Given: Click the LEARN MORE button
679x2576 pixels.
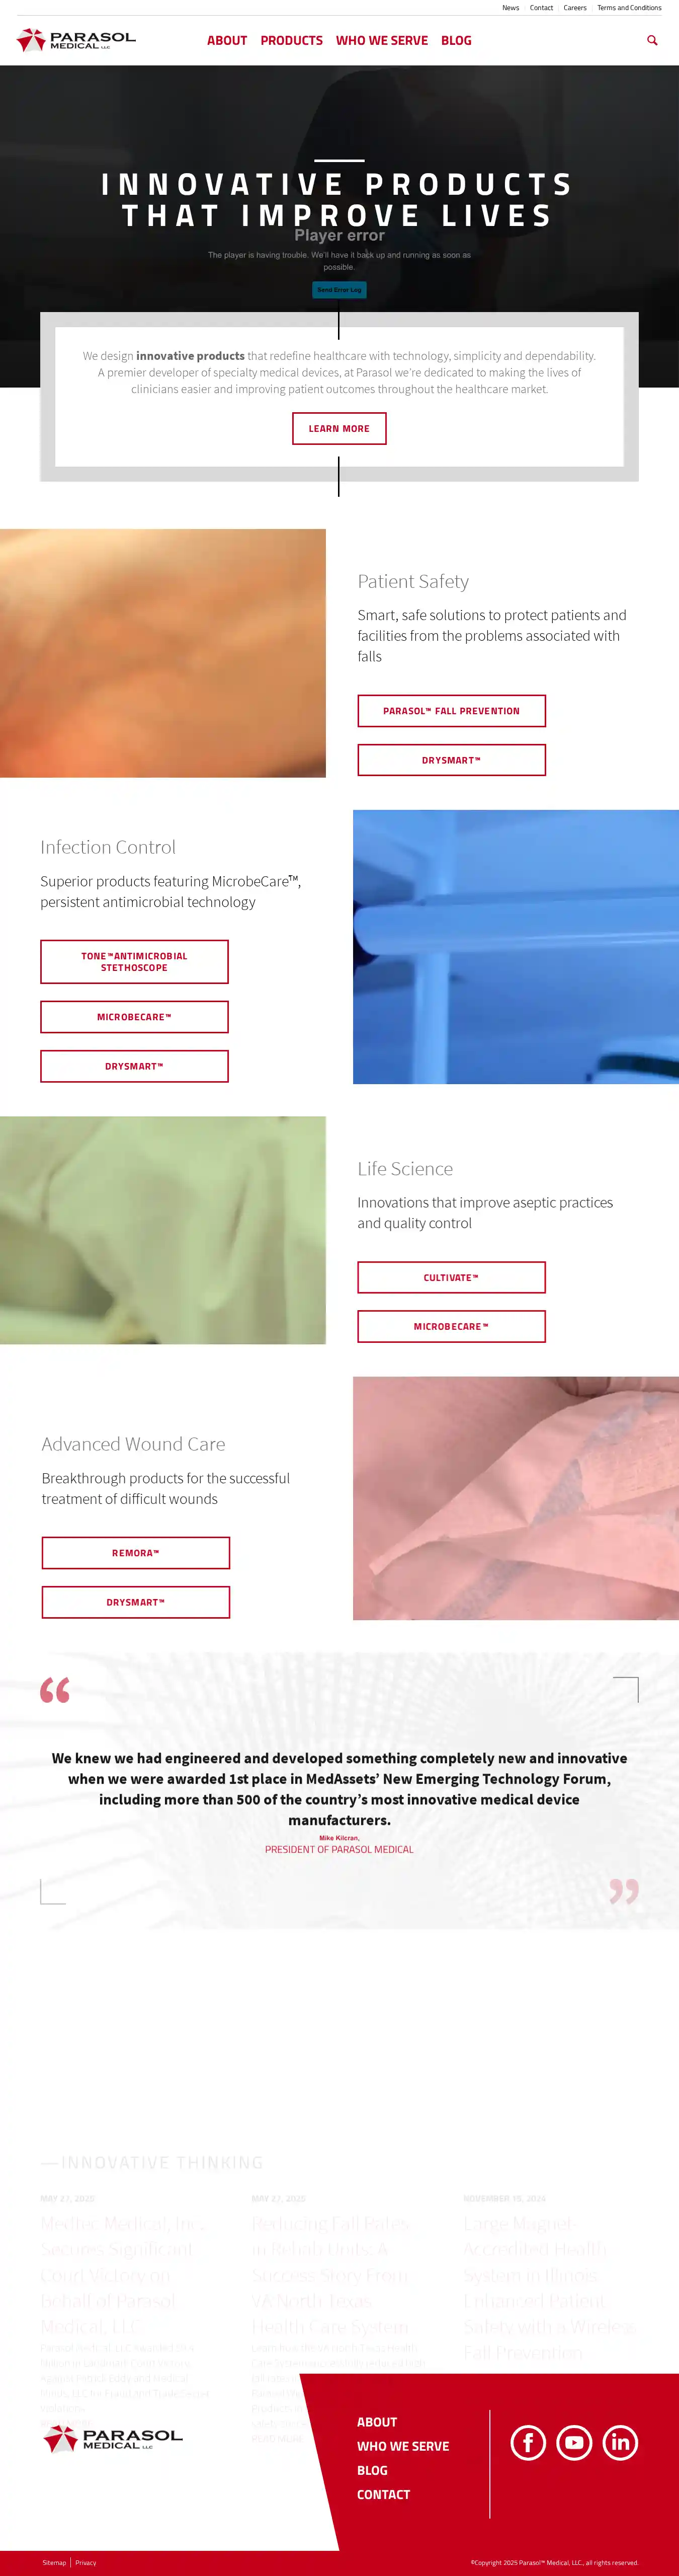Looking at the screenshot, I should click(339, 428).
